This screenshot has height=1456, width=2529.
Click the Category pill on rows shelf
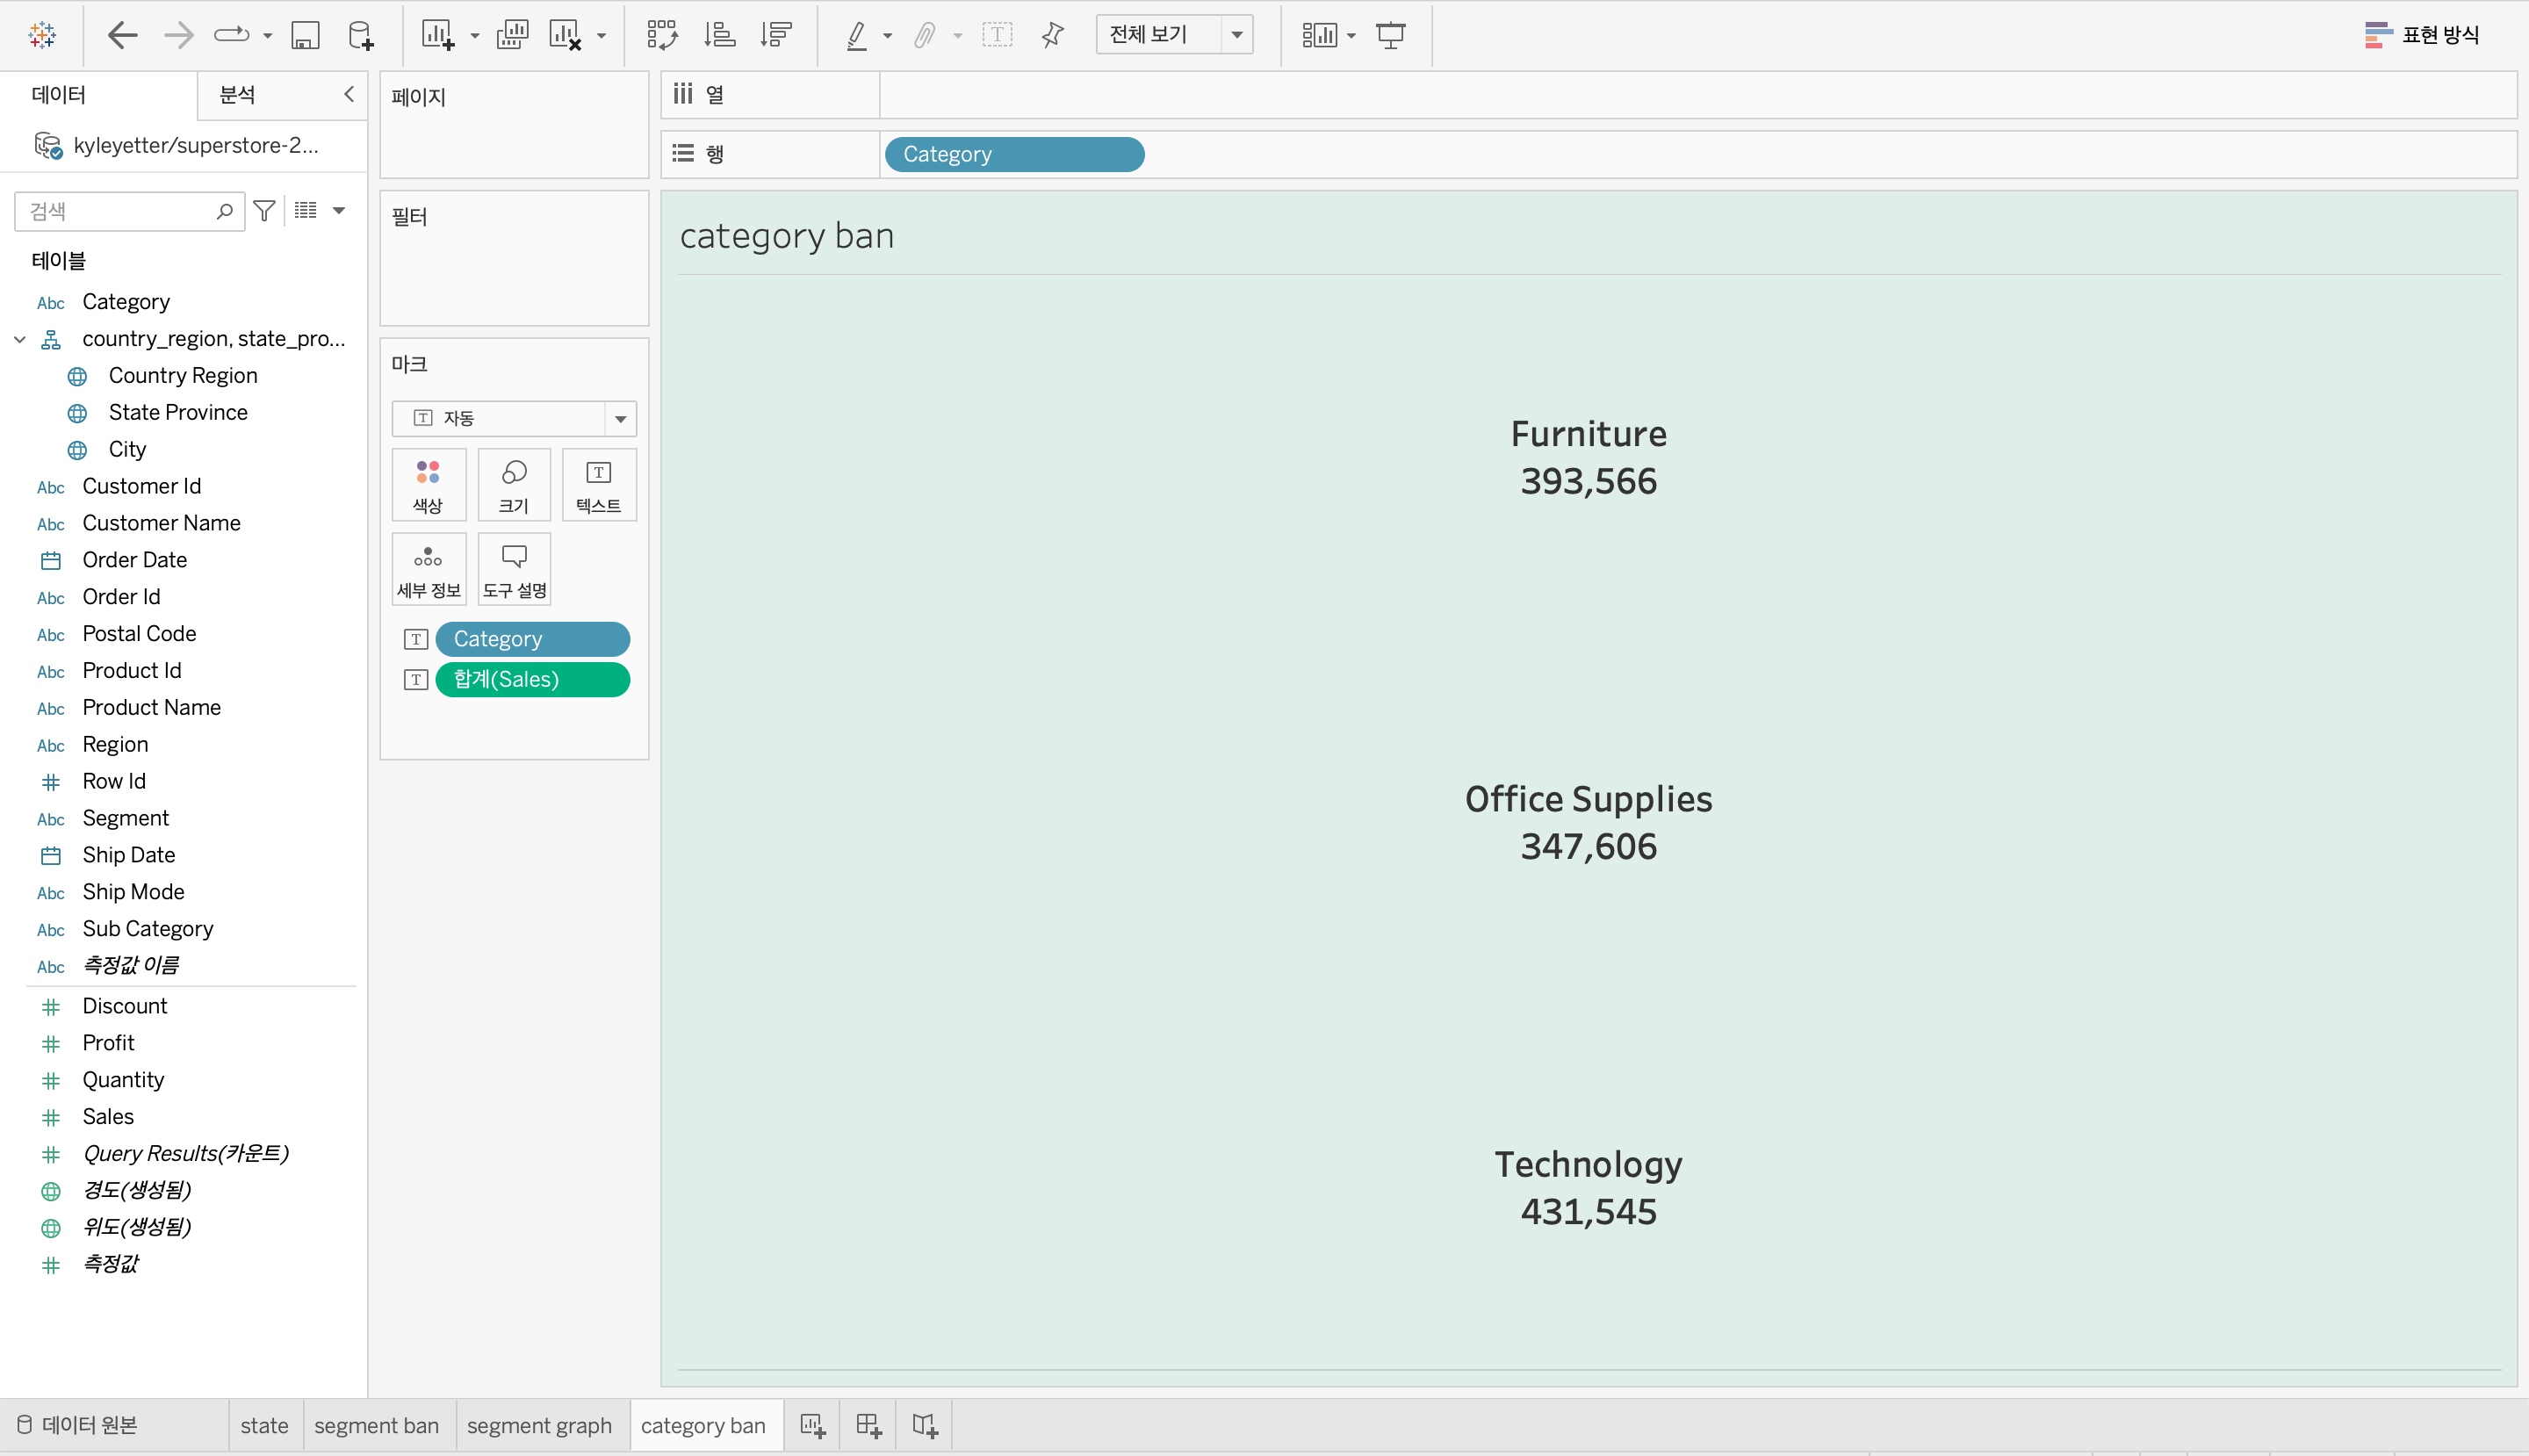[x=1014, y=155]
